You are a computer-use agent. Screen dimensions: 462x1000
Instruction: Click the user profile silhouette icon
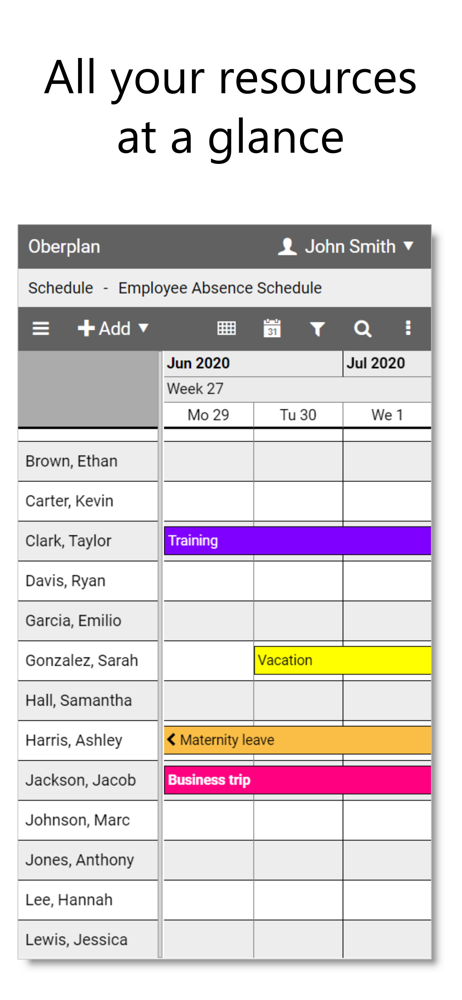coord(287,247)
